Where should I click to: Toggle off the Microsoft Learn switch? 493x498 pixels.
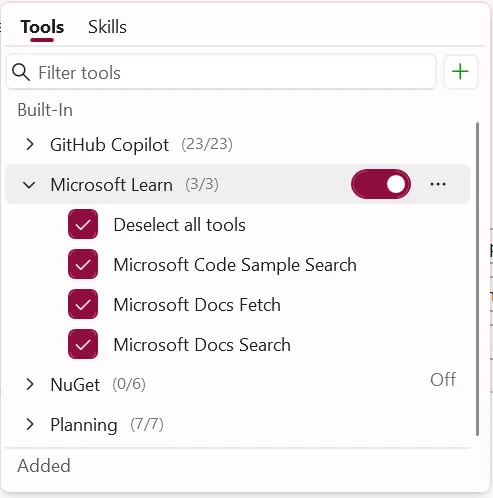pos(381,184)
